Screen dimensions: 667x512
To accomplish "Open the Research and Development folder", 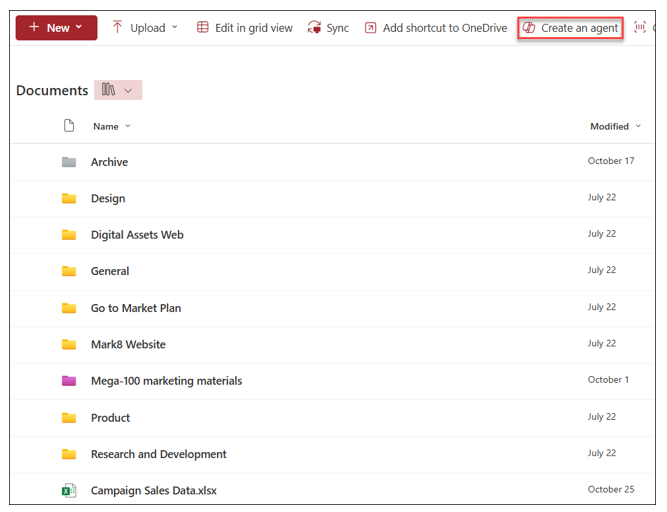I will tap(158, 455).
